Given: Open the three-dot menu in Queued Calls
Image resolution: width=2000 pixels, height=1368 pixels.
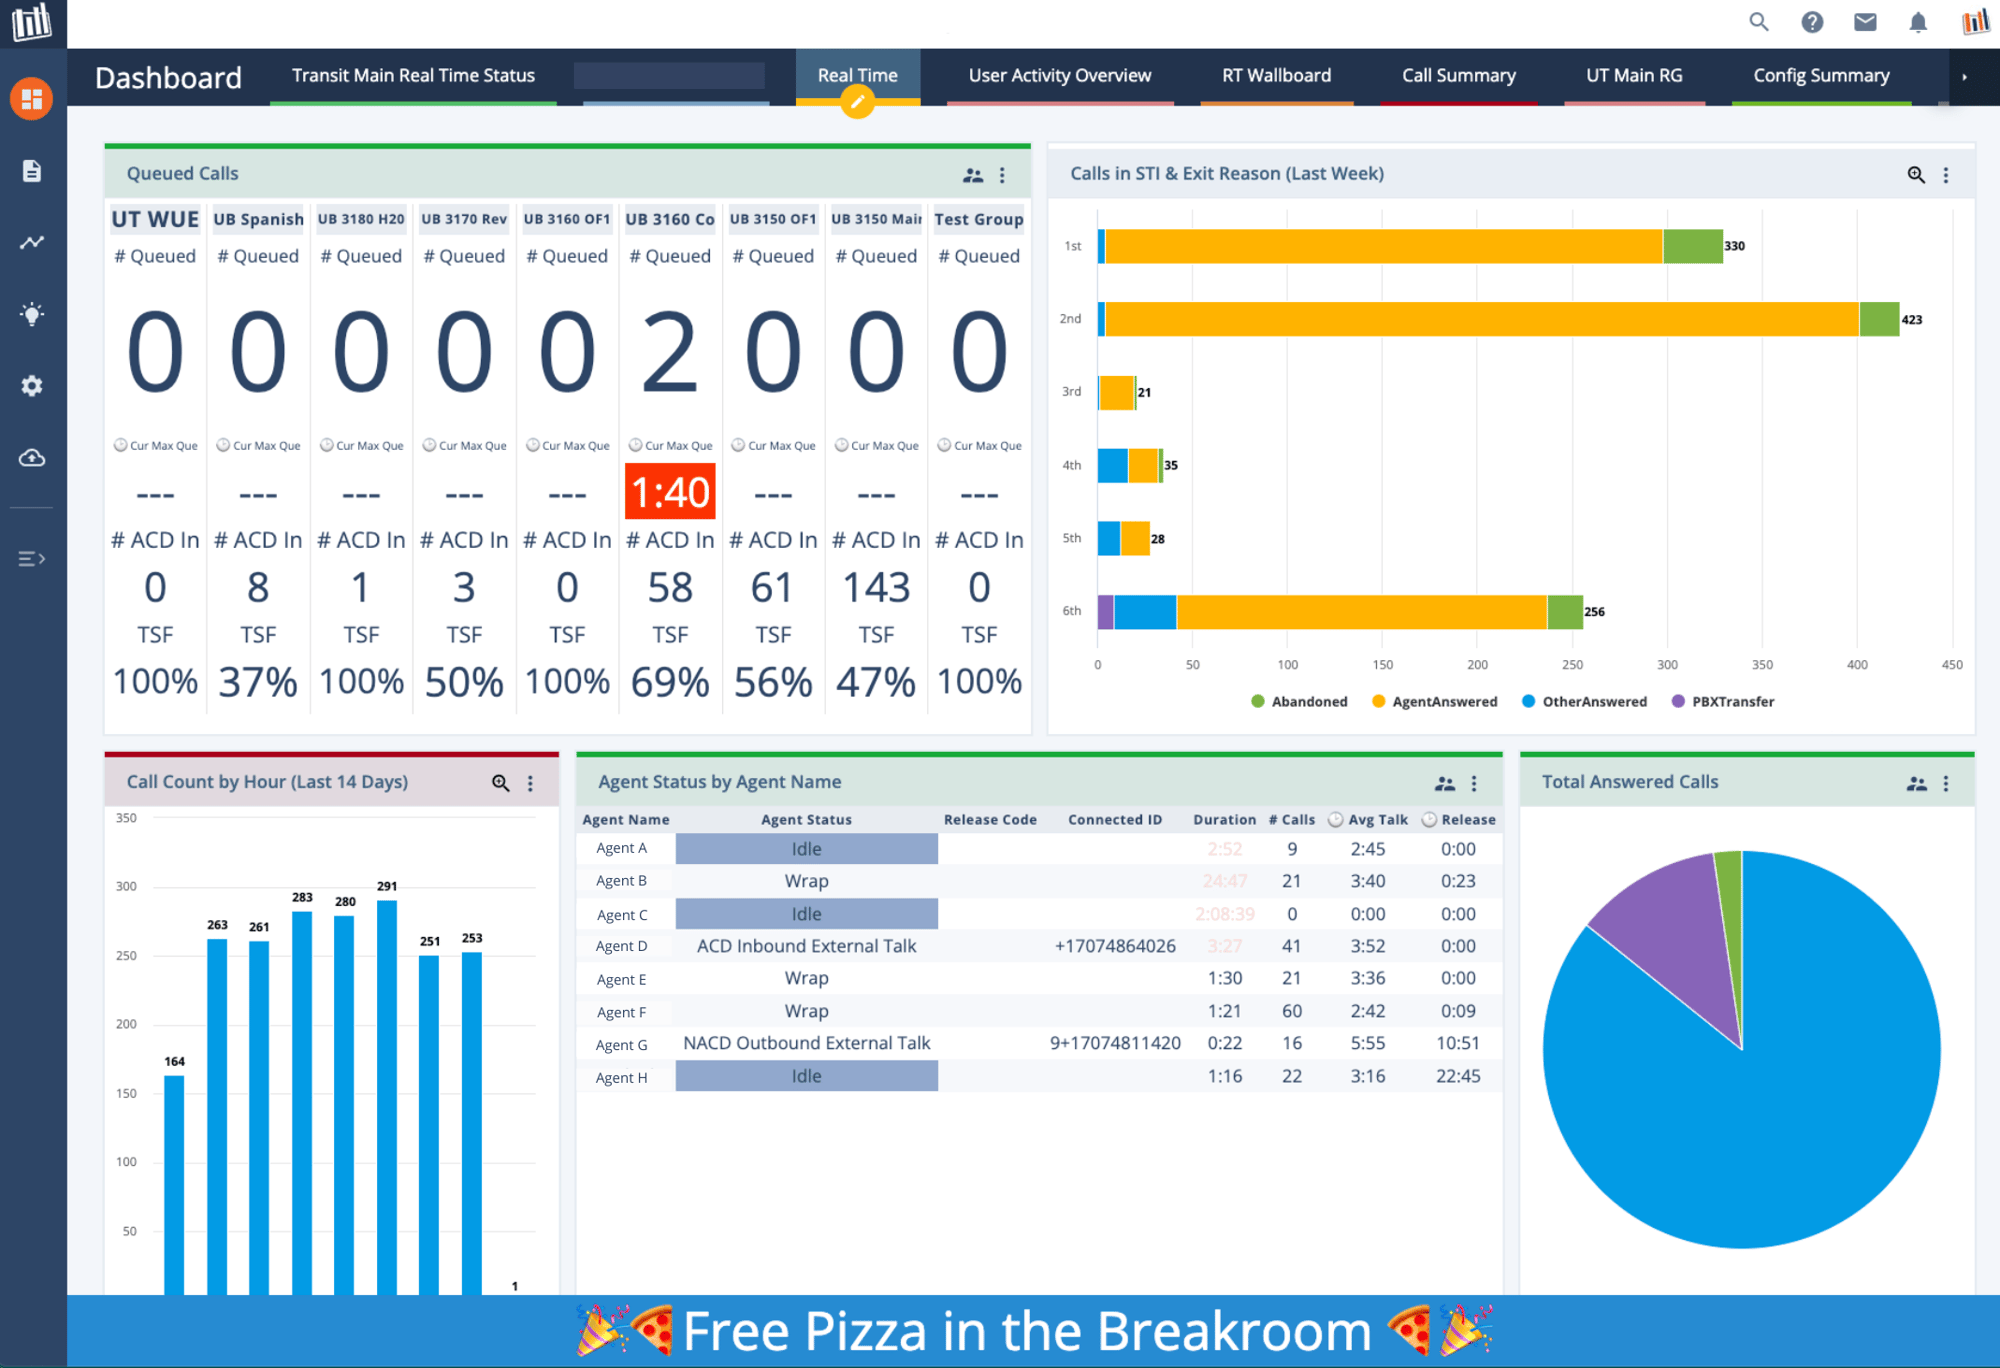Looking at the screenshot, I should click(x=1002, y=175).
